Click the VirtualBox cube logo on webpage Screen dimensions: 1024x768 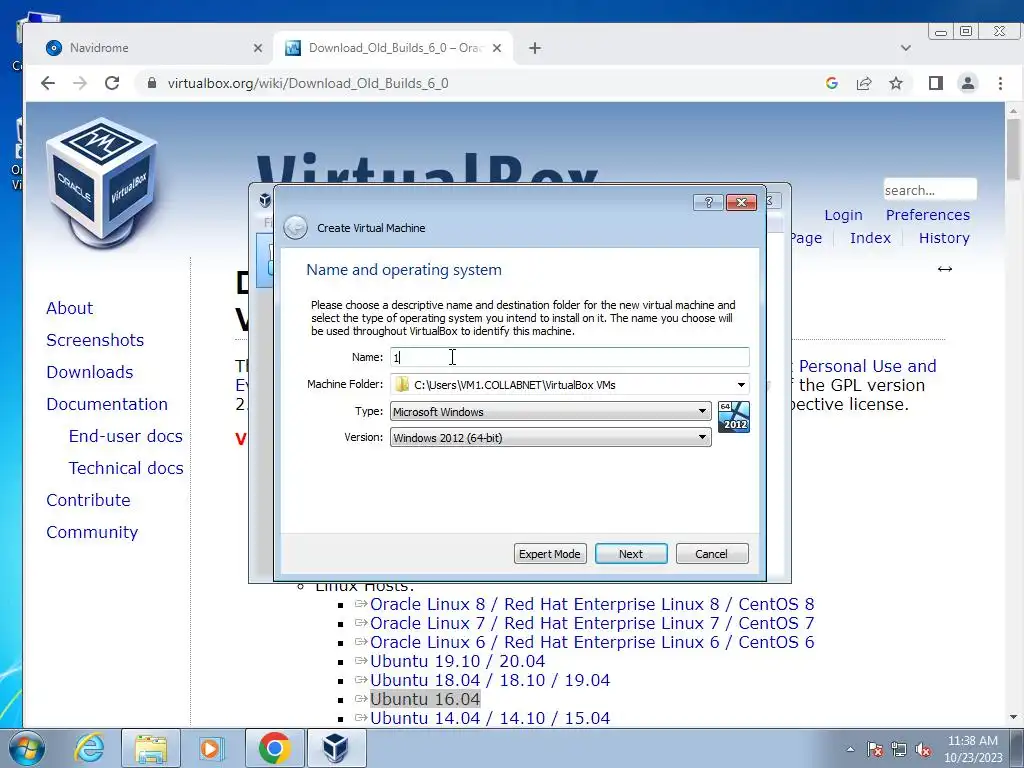[x=103, y=182]
